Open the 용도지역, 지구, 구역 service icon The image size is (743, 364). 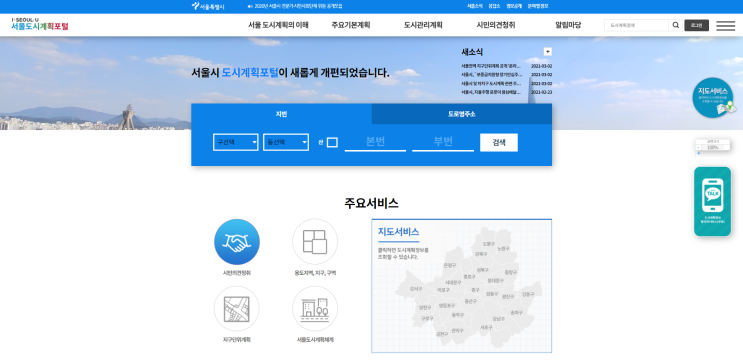click(315, 242)
